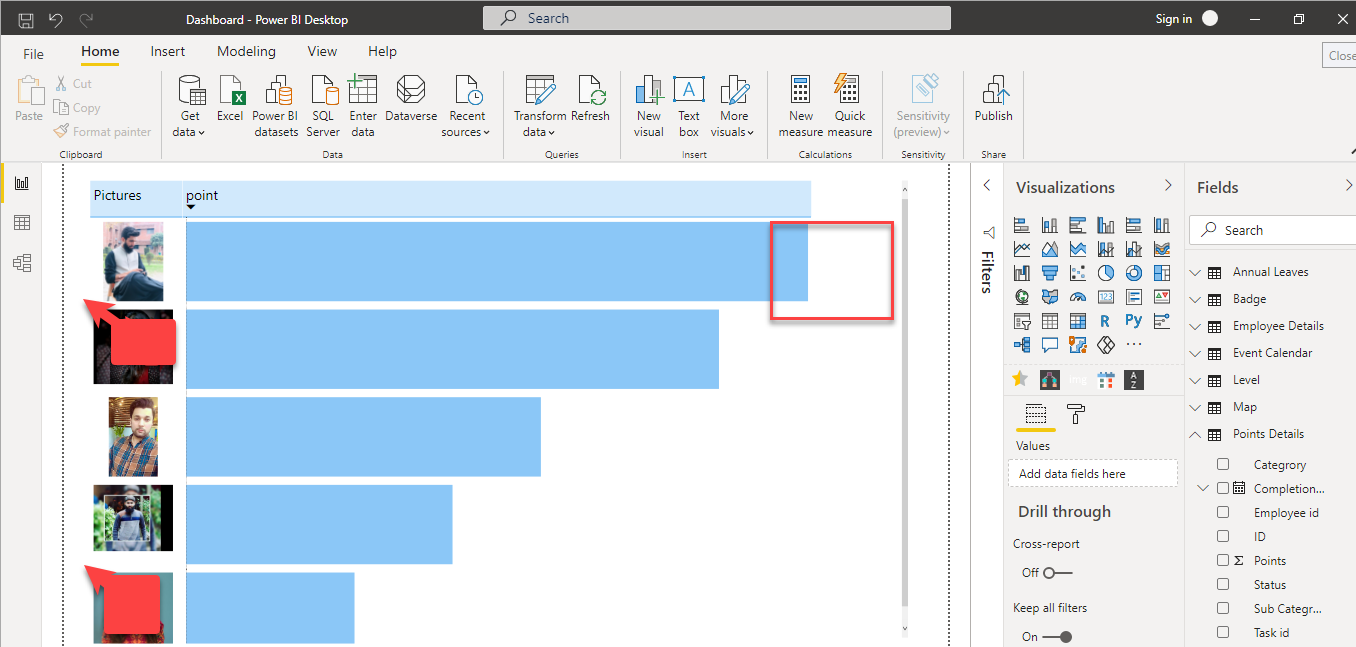The width and height of the screenshot is (1356, 647).
Task: Check the Category field
Action: click(x=1223, y=464)
